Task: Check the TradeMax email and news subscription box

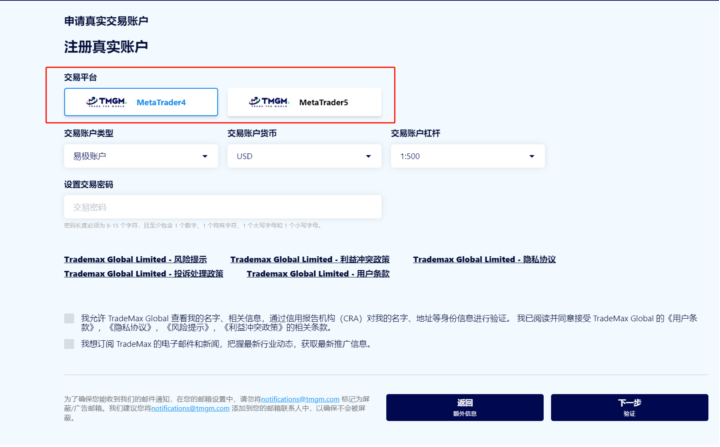Action: [69, 344]
